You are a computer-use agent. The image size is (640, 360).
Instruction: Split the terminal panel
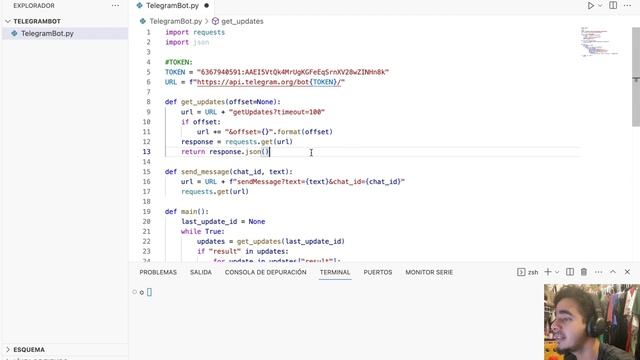pyautogui.click(x=570, y=272)
